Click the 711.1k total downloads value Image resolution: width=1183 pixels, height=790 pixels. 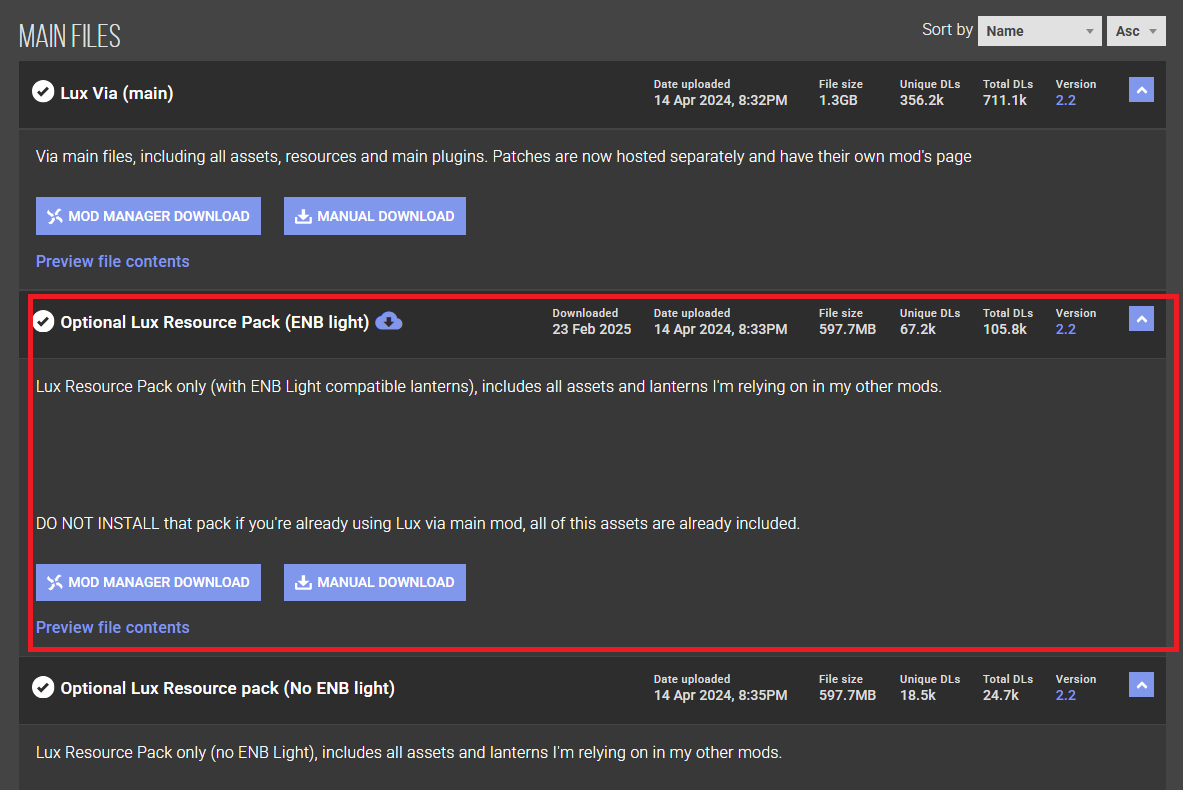point(1004,100)
